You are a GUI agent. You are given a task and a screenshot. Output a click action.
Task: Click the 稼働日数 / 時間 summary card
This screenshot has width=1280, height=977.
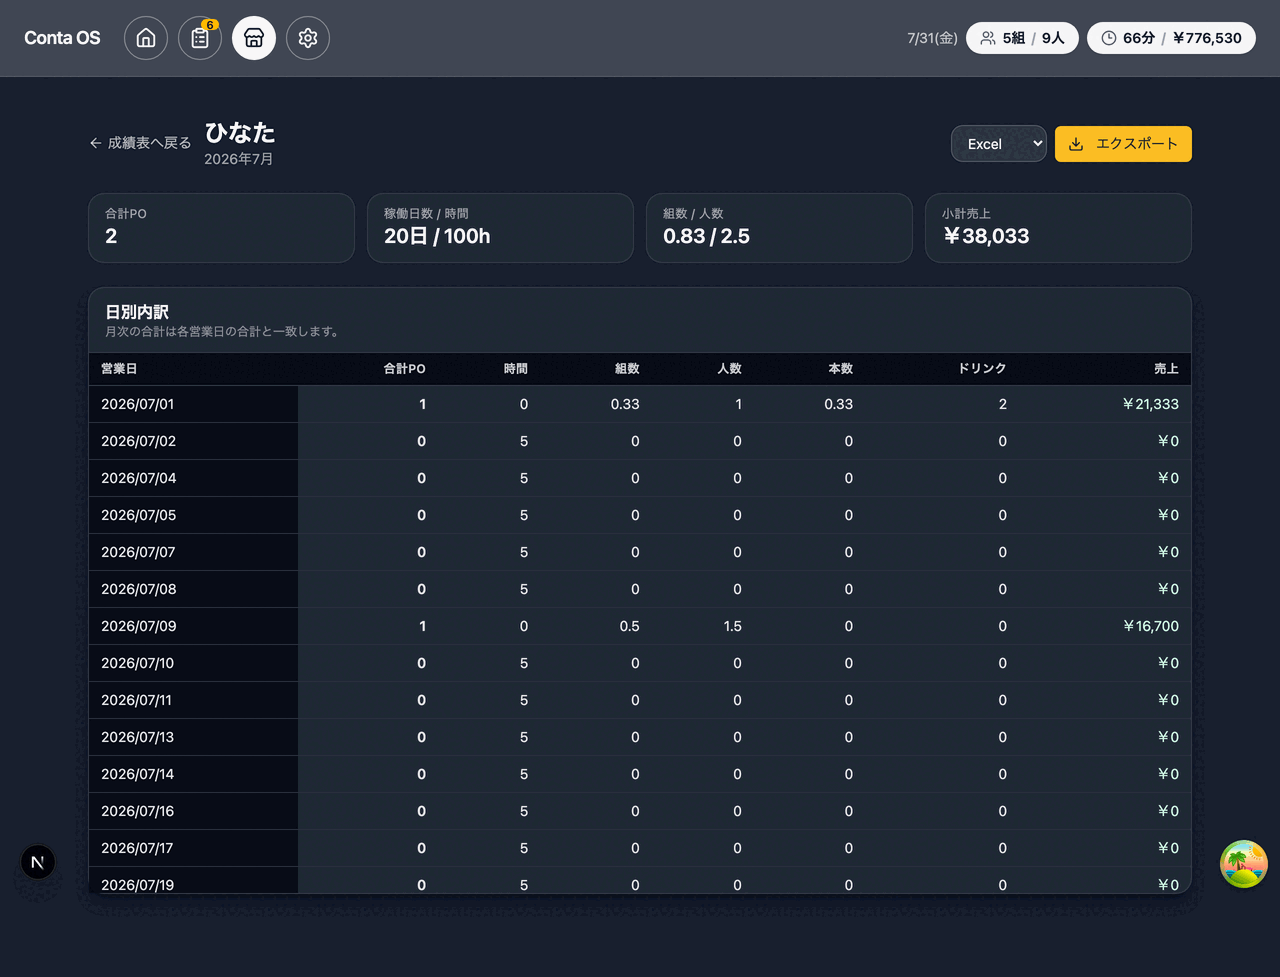(x=500, y=228)
